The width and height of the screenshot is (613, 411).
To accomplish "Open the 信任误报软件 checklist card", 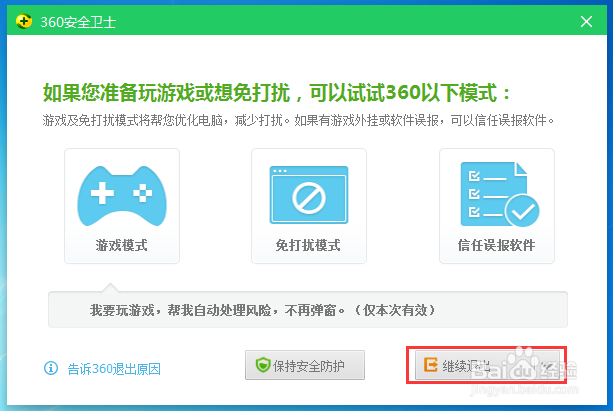I will click(497, 206).
